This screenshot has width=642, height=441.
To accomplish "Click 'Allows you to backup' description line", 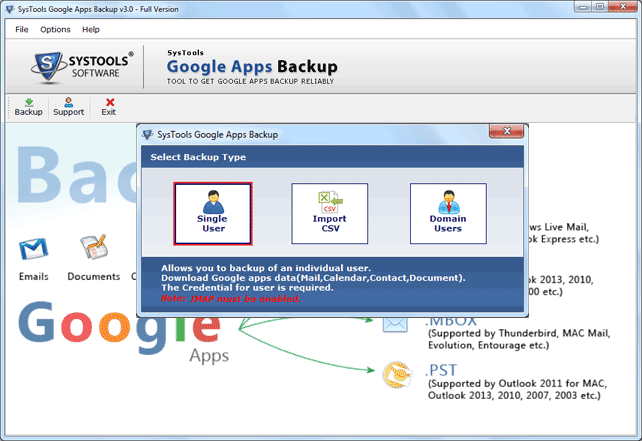I will coord(266,268).
